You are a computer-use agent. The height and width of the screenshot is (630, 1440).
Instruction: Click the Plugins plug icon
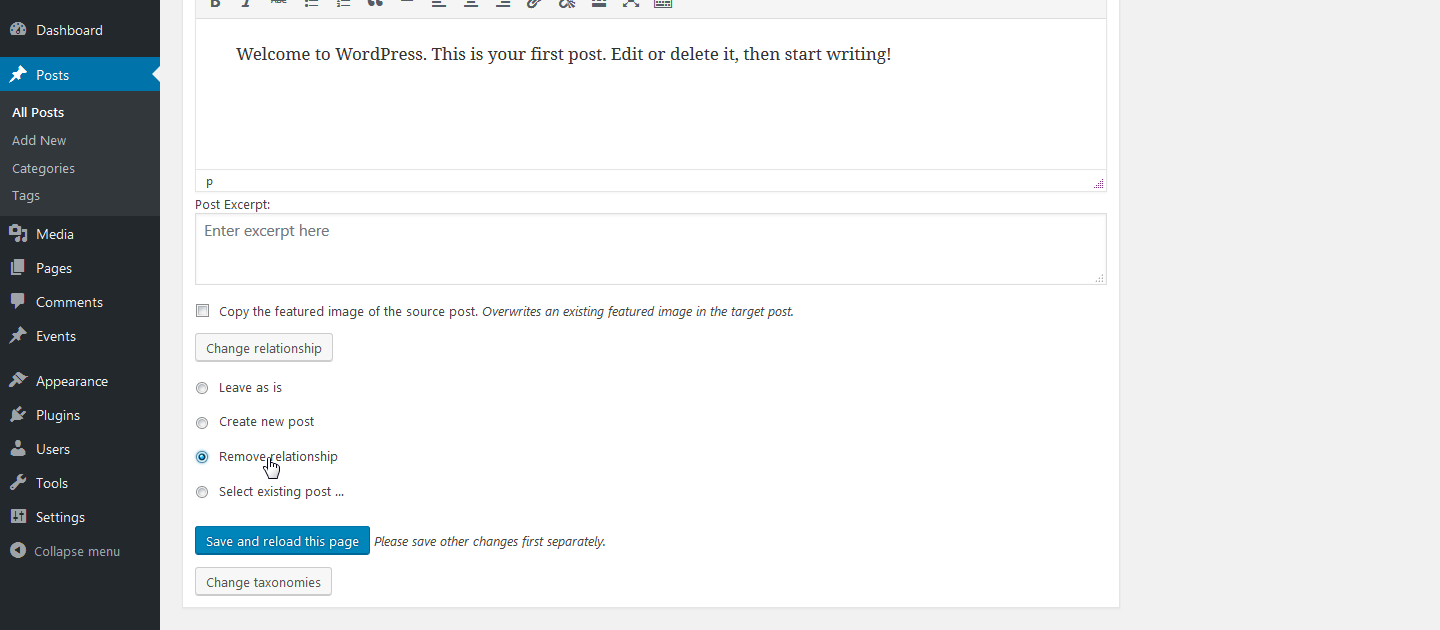[x=18, y=415]
